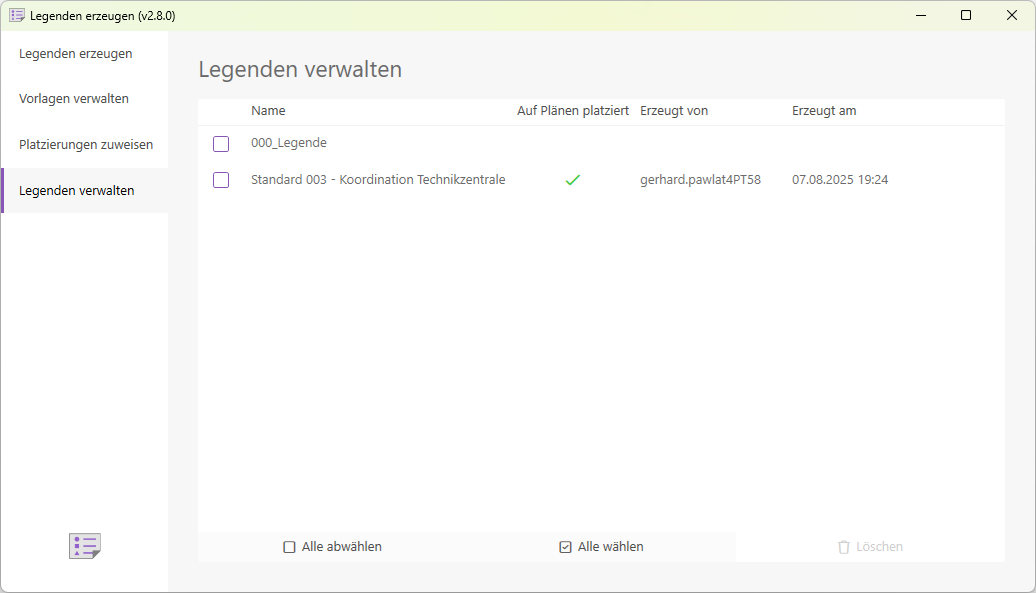Screen dimensions: 1036x593
Task: Click the Erzeugt von column header
Action: pos(674,110)
